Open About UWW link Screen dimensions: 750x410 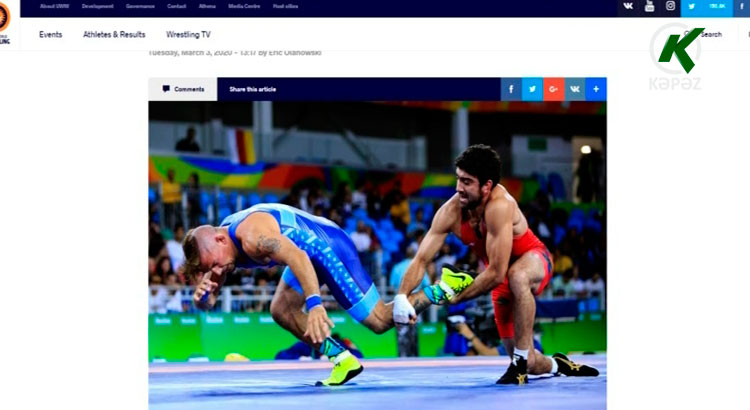click(55, 6)
